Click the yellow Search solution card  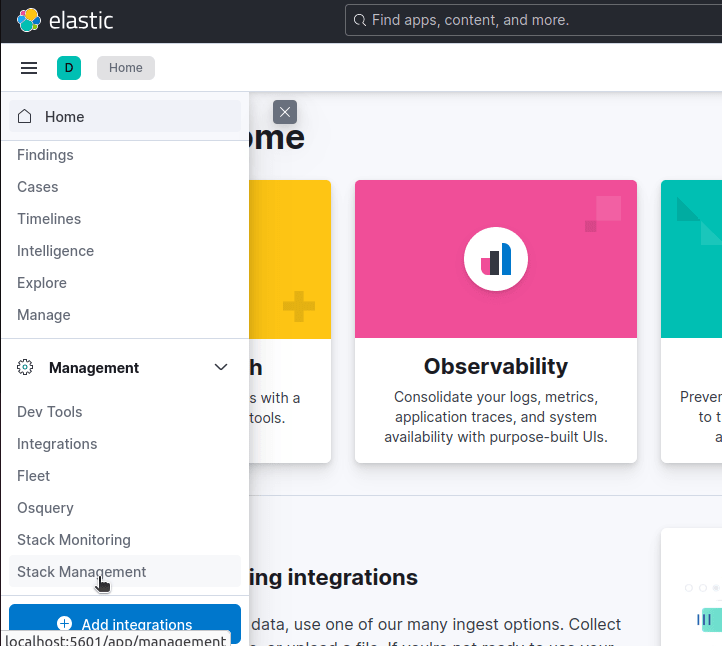tap(290, 321)
